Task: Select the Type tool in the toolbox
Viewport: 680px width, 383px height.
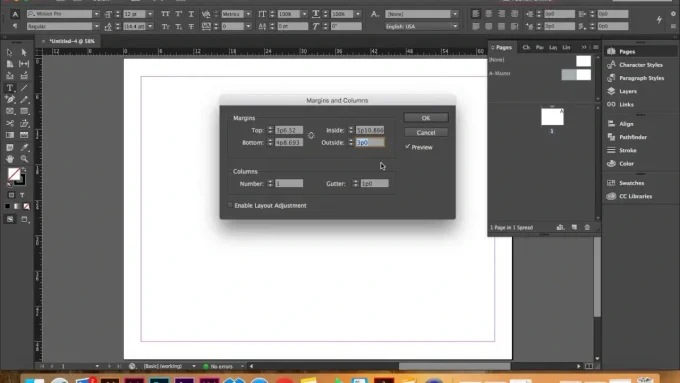Action: (10, 88)
